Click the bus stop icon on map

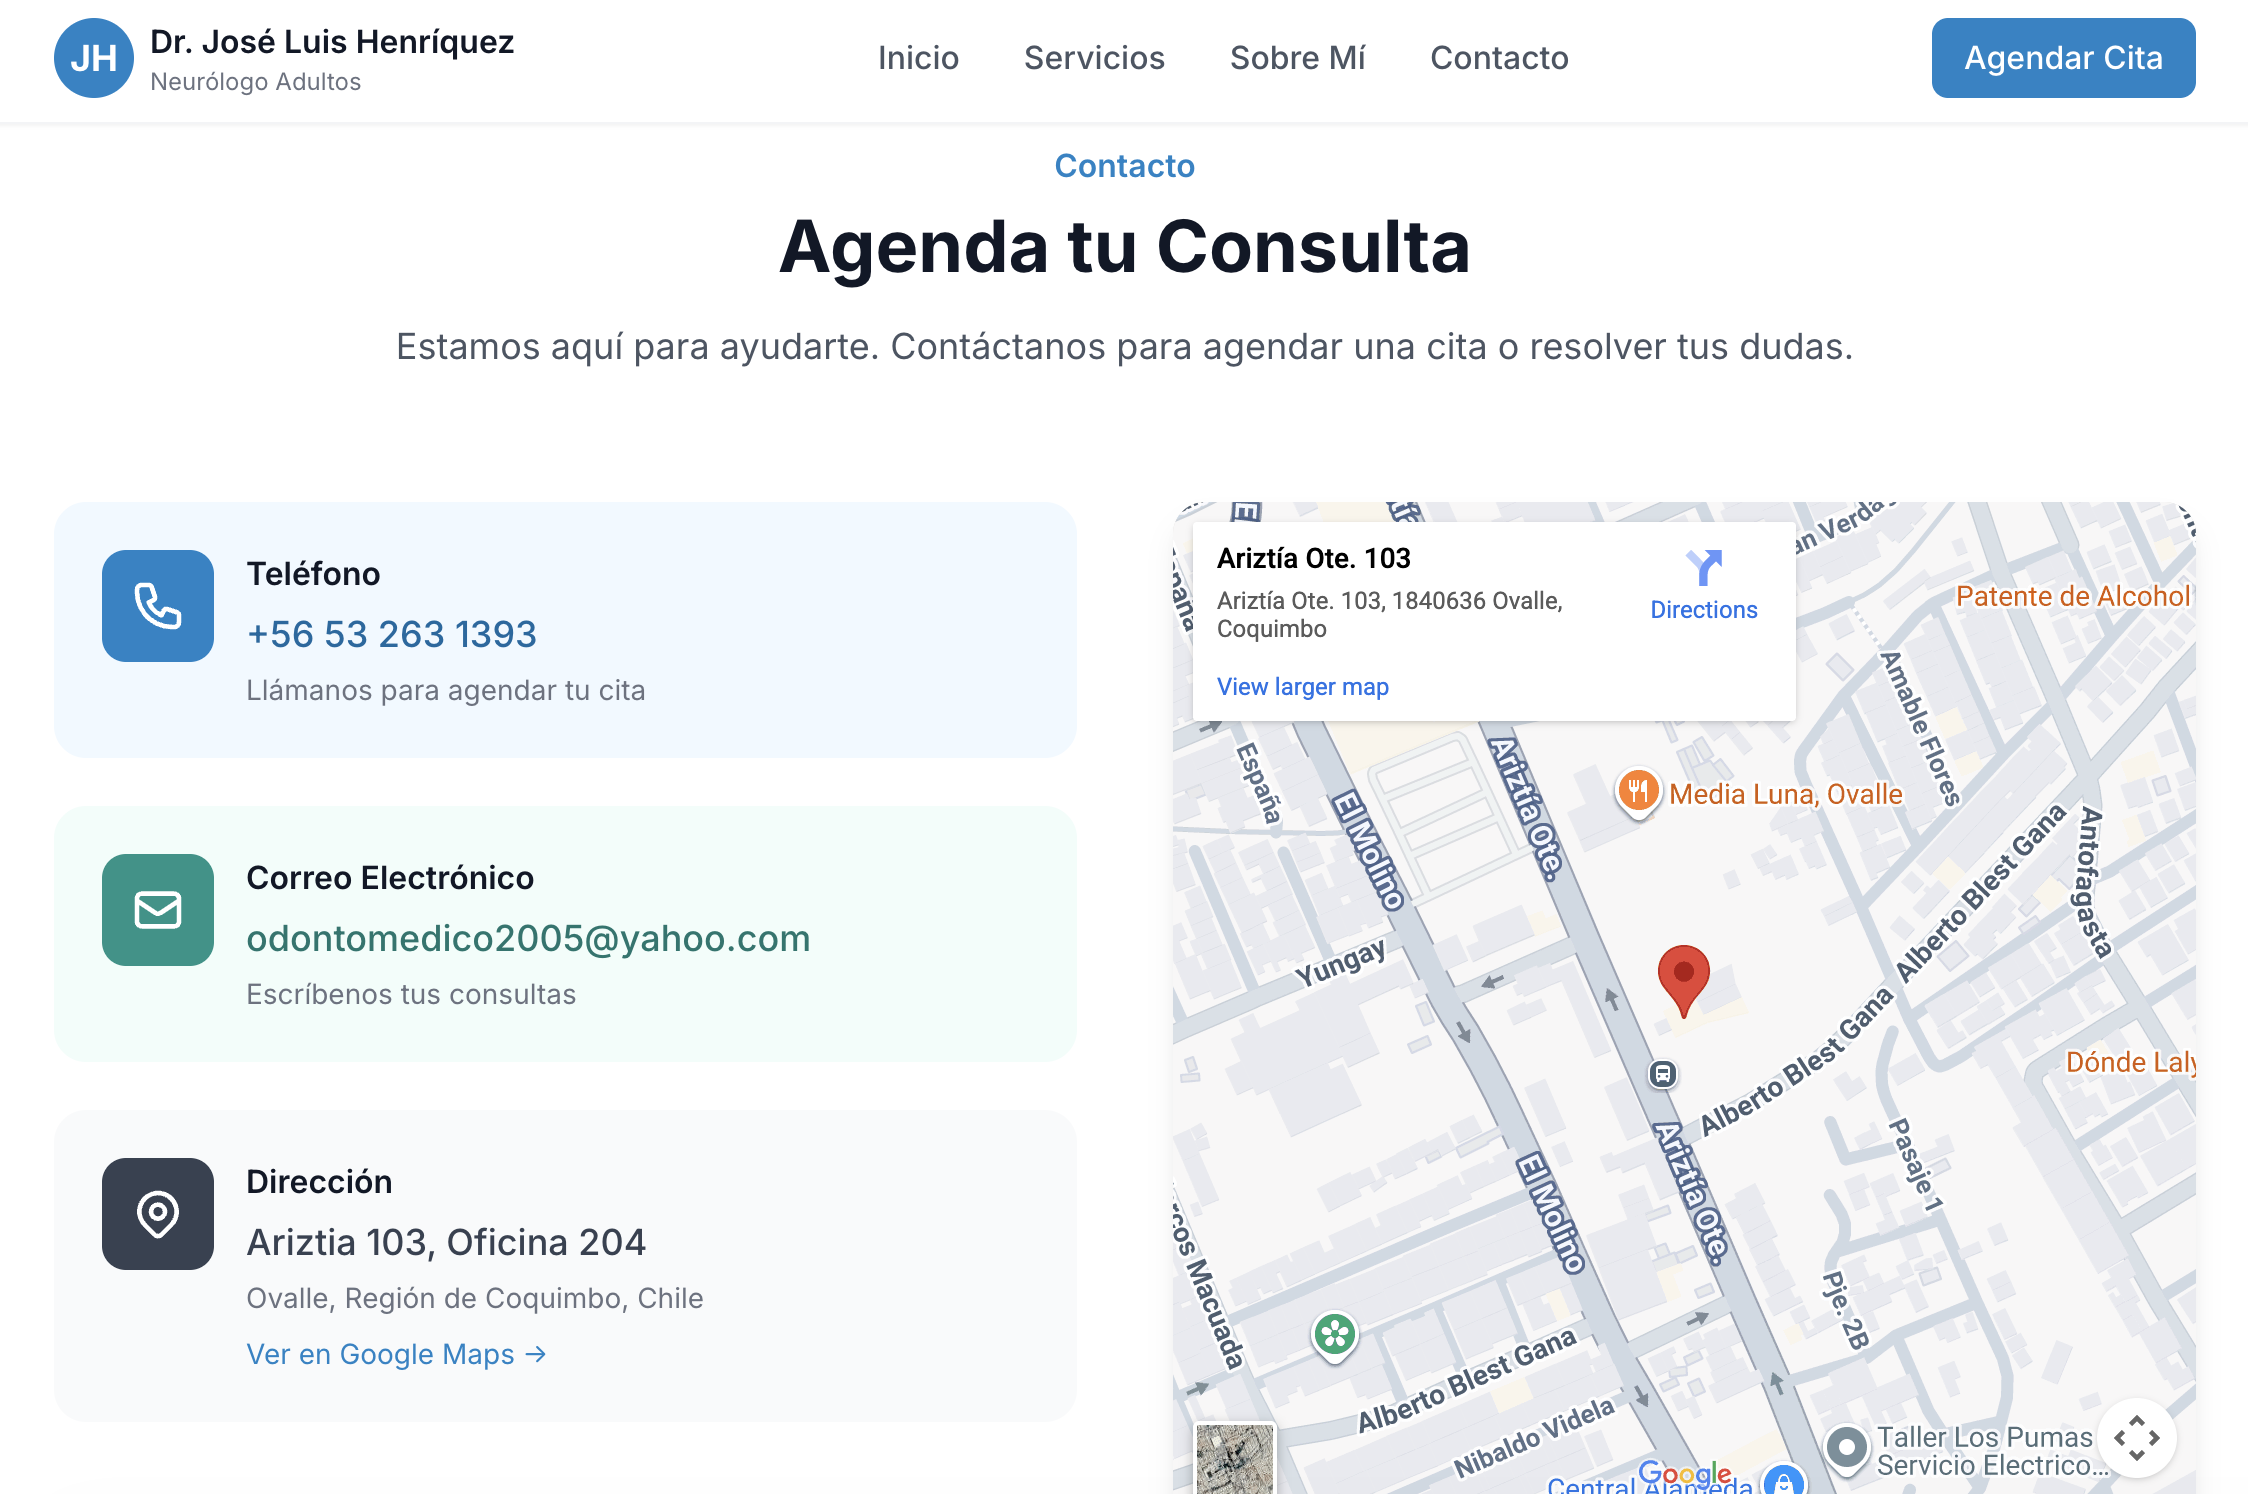1662,1074
